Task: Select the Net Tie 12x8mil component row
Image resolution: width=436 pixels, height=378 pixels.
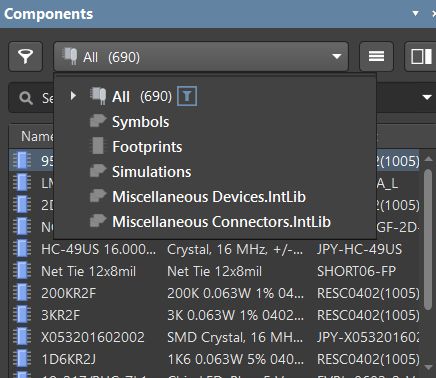Action: click(x=215, y=271)
